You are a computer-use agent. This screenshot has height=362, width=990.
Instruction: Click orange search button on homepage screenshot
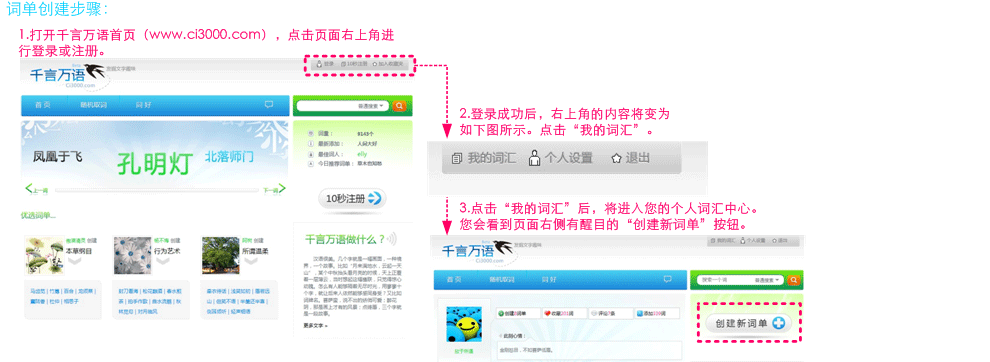[399, 106]
